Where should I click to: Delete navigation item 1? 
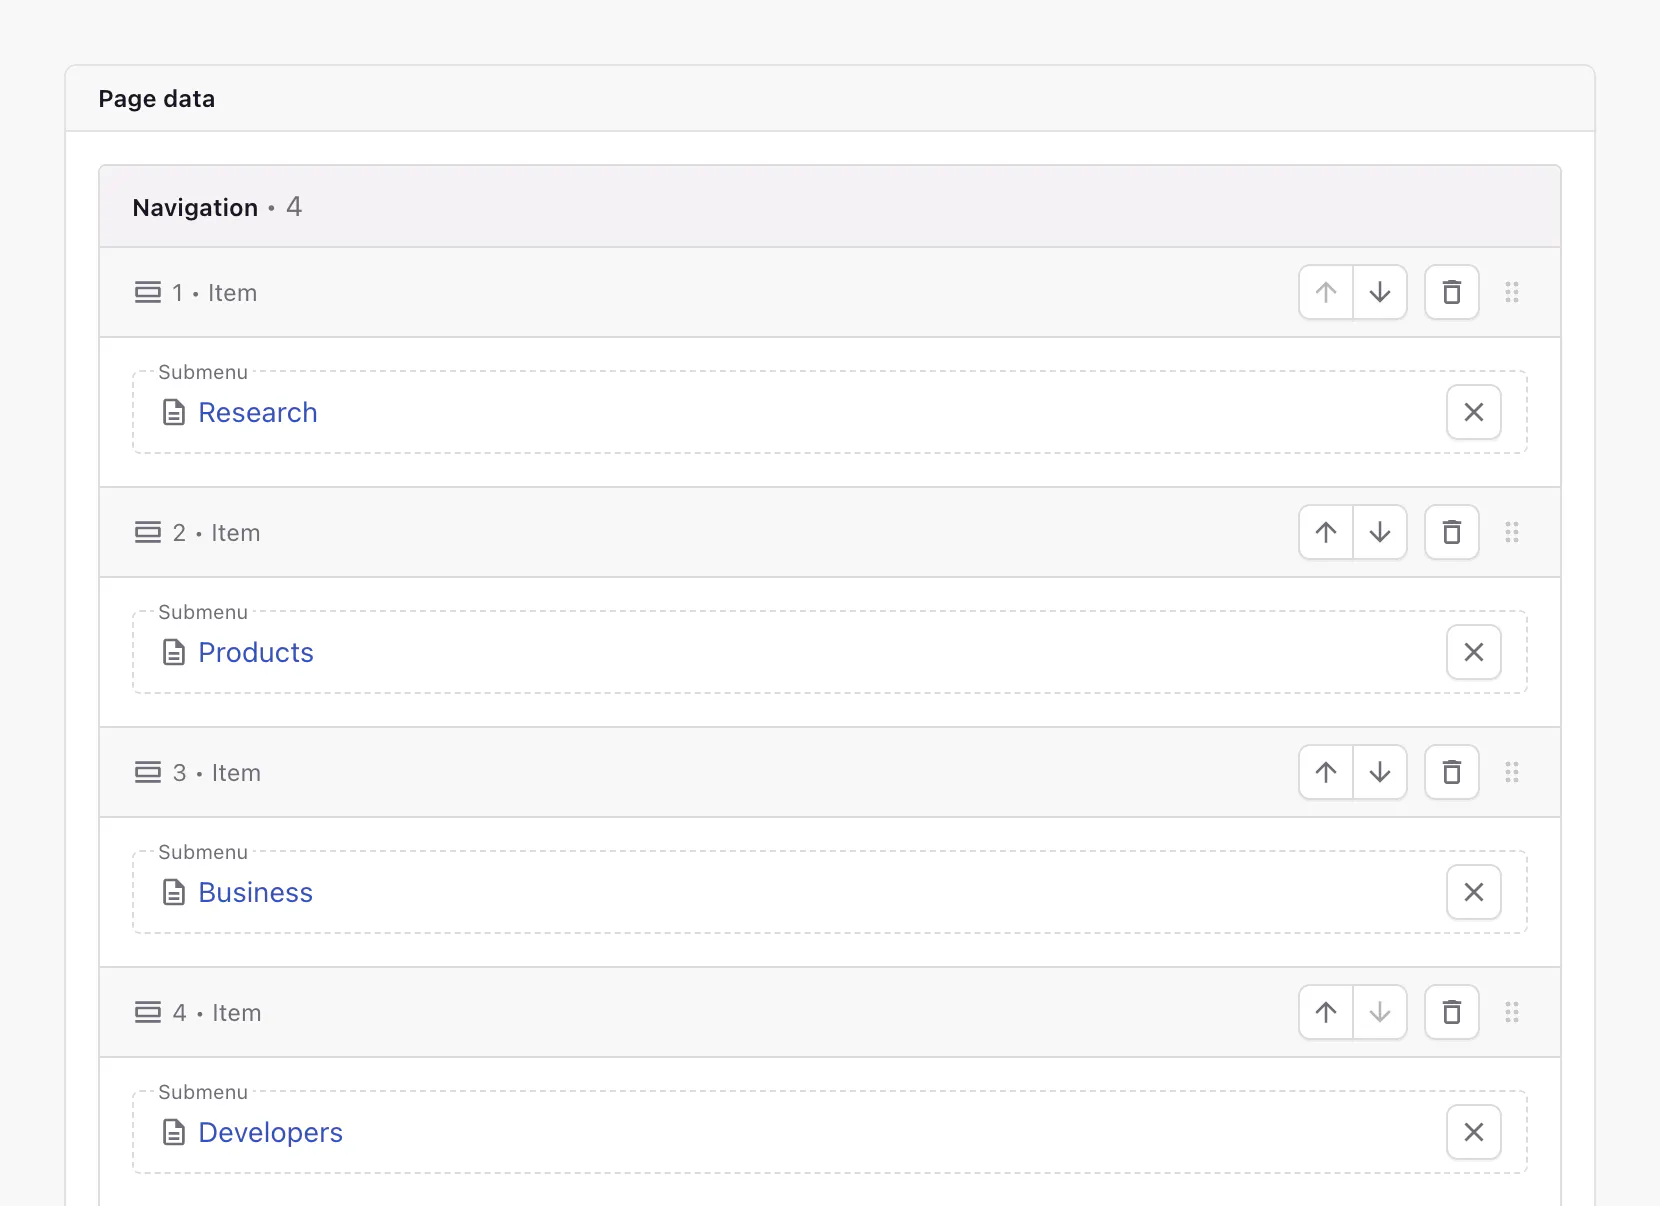coord(1452,292)
